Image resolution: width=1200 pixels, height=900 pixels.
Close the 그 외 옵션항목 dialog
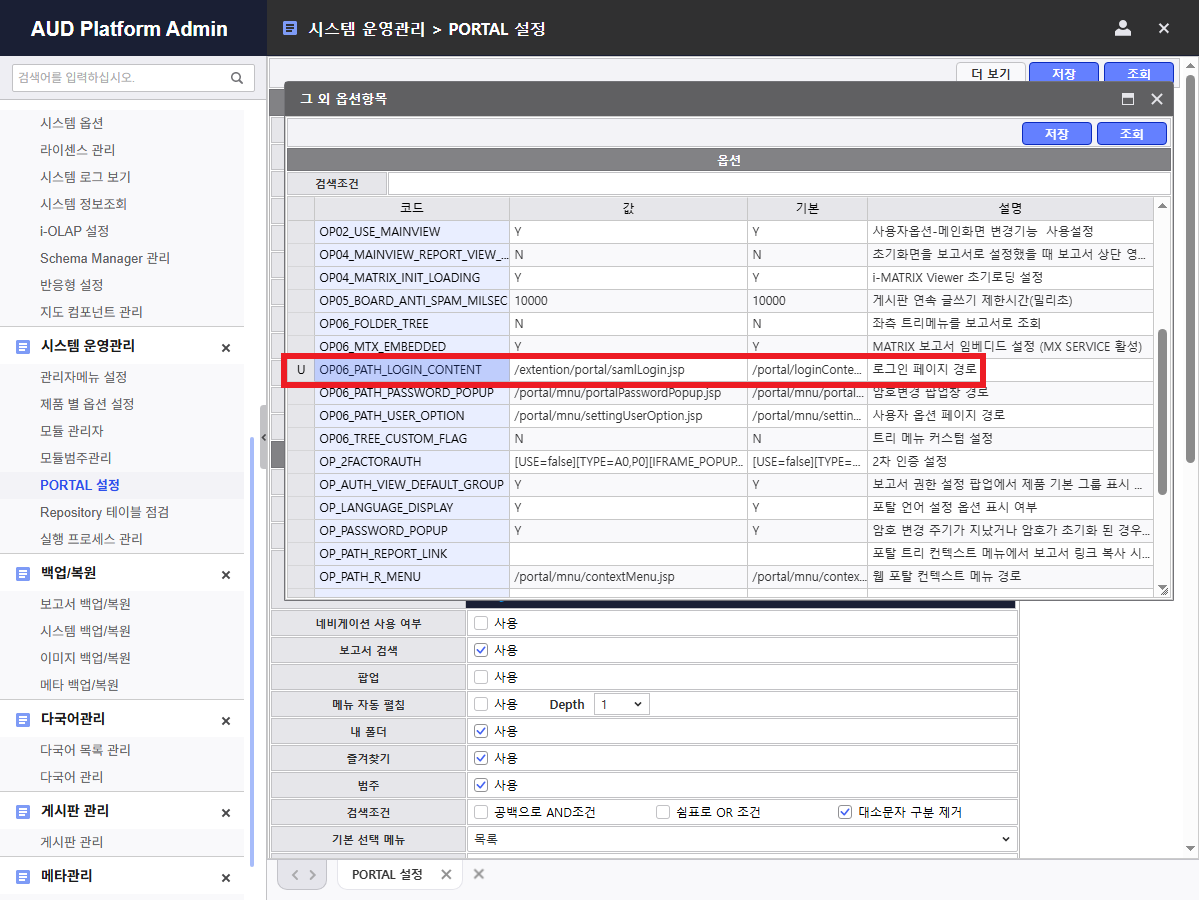point(1157,99)
